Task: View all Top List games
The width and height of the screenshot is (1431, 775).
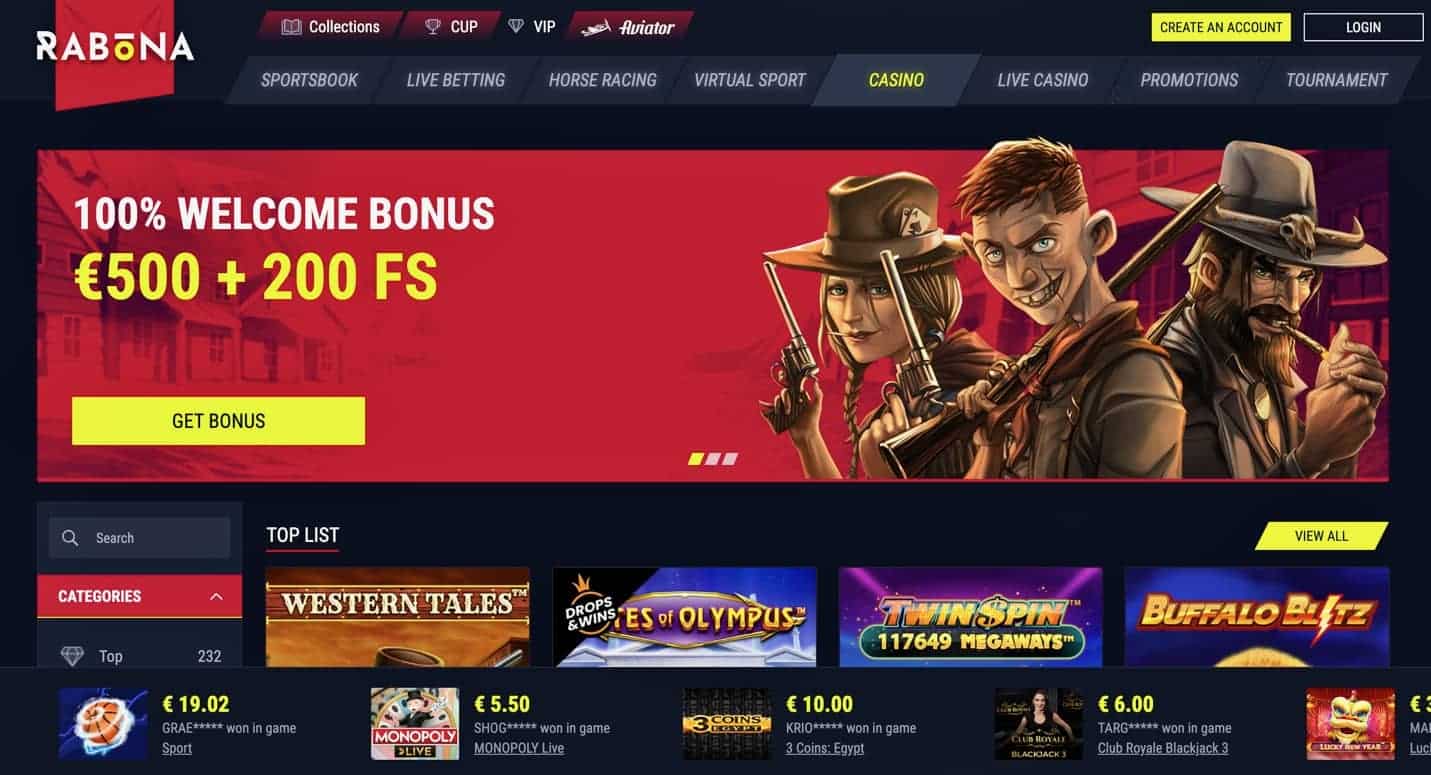Action: [x=1322, y=536]
